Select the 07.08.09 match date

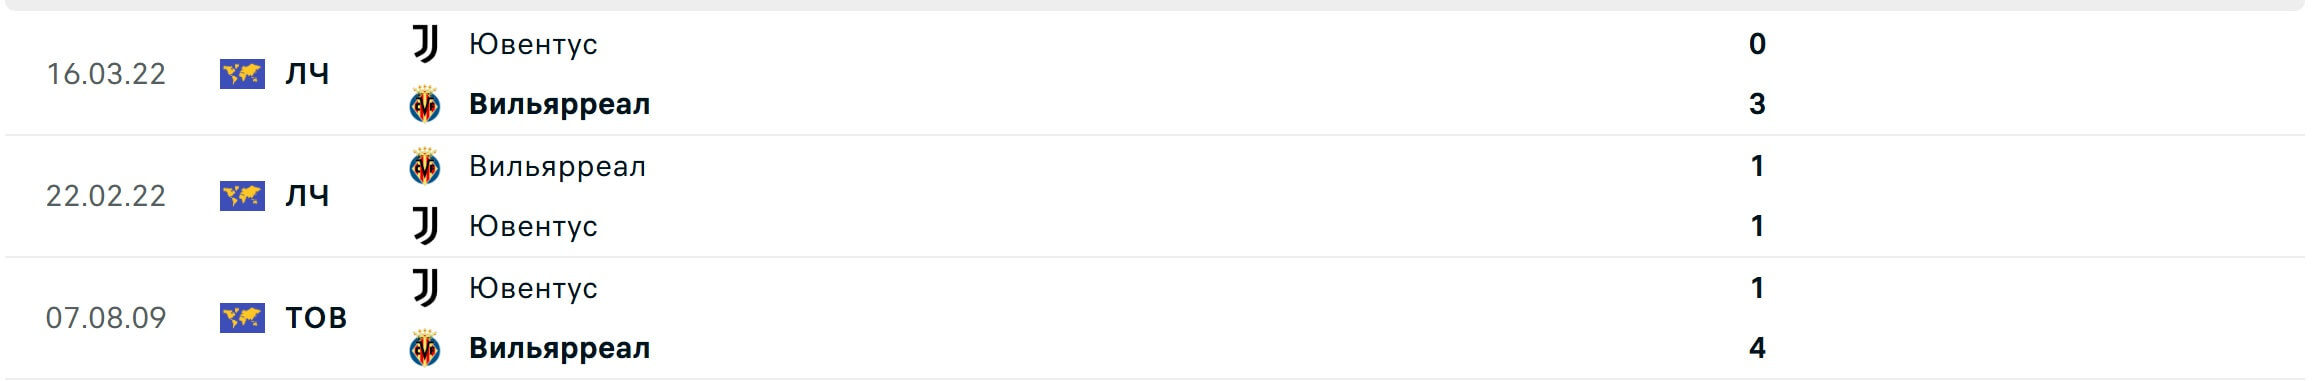point(106,318)
